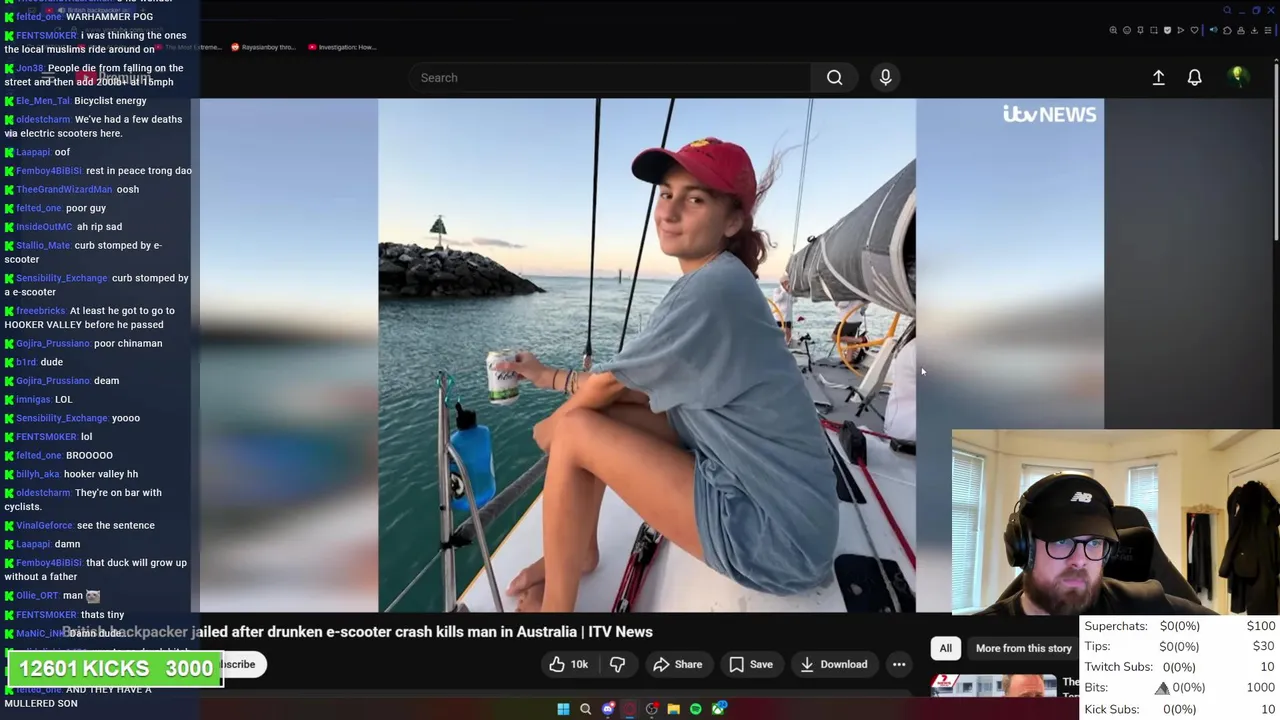Viewport: 1280px width, 720px height.
Task: Open Discord from the taskbar
Action: point(608,709)
